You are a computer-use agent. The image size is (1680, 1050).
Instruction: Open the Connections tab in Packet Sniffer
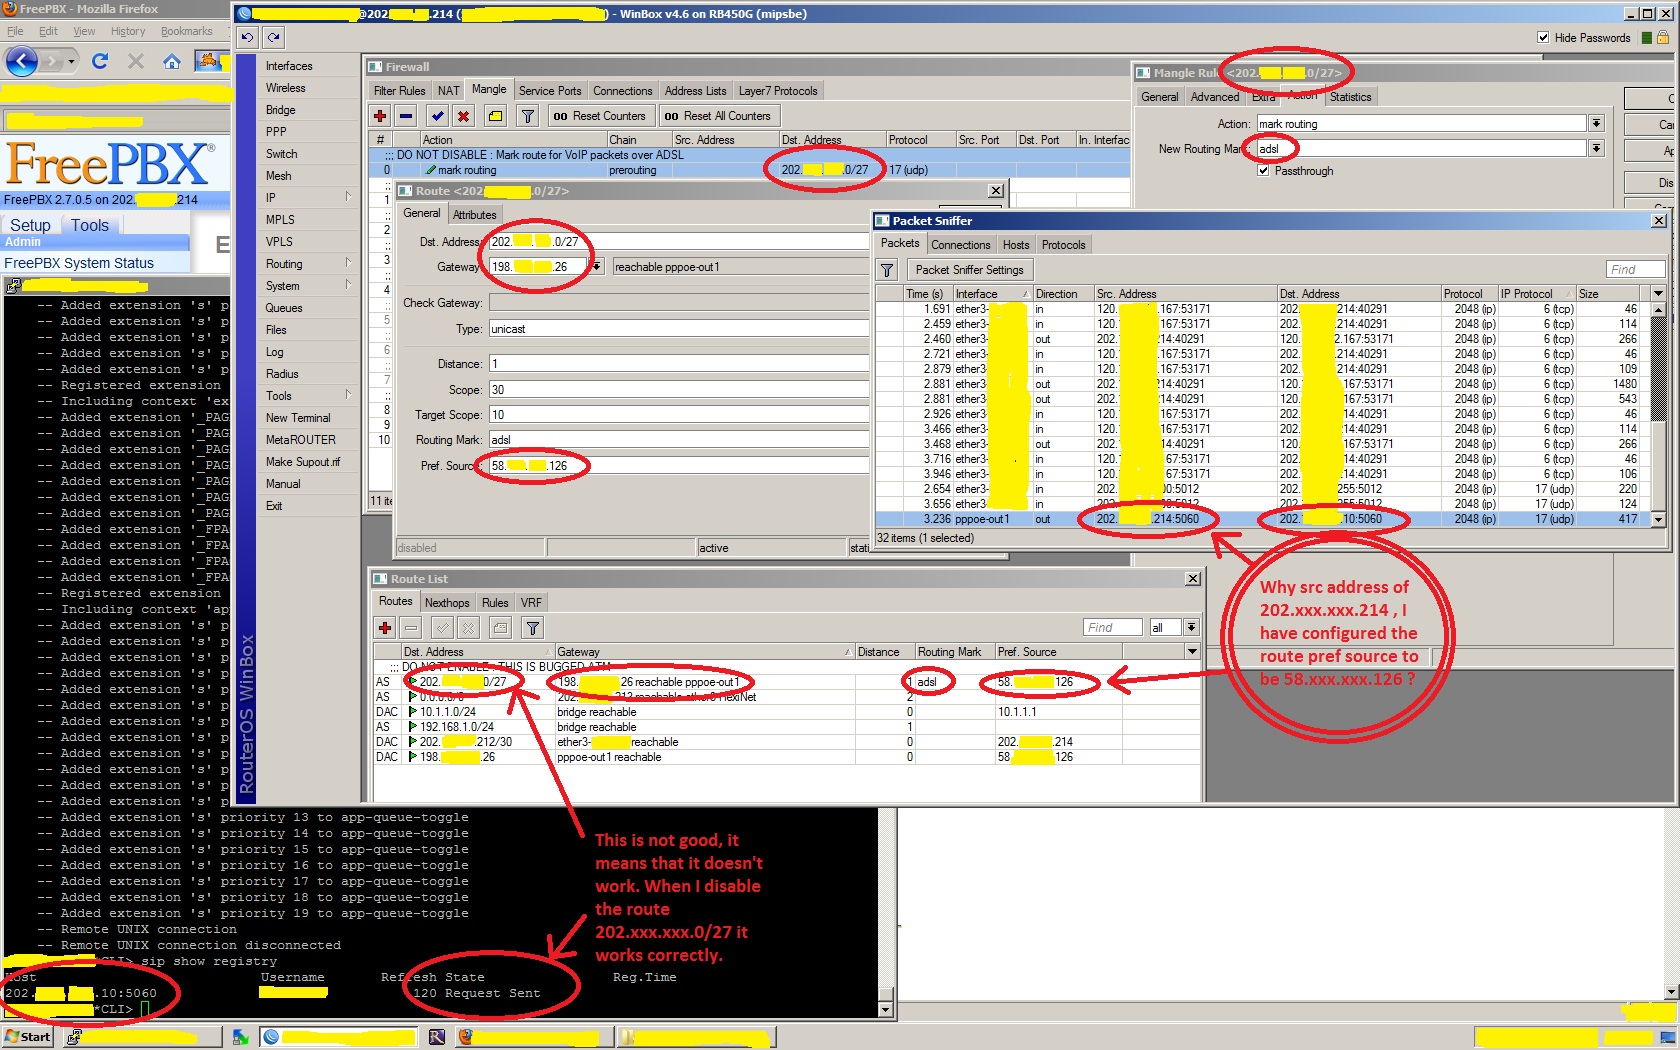pos(961,245)
